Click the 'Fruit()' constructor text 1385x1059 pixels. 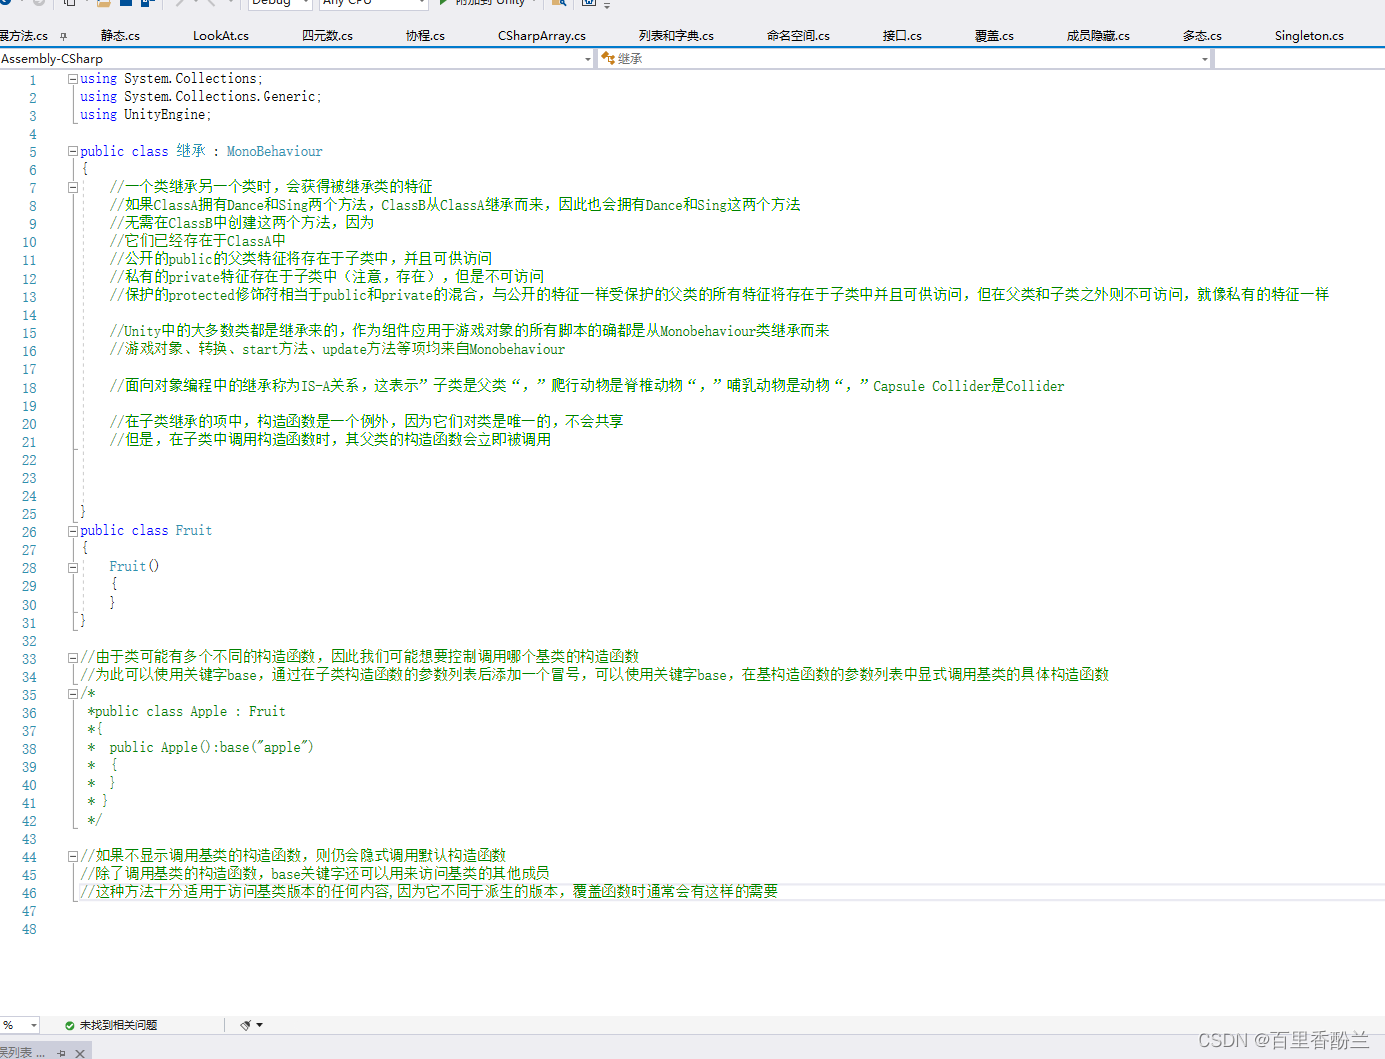pyautogui.click(x=134, y=566)
